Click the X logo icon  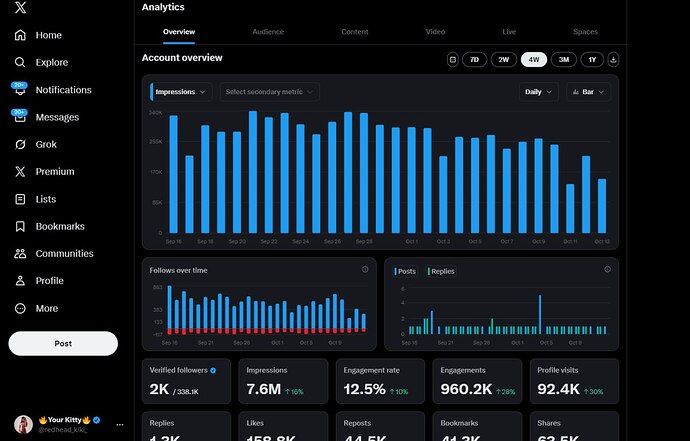[20, 8]
